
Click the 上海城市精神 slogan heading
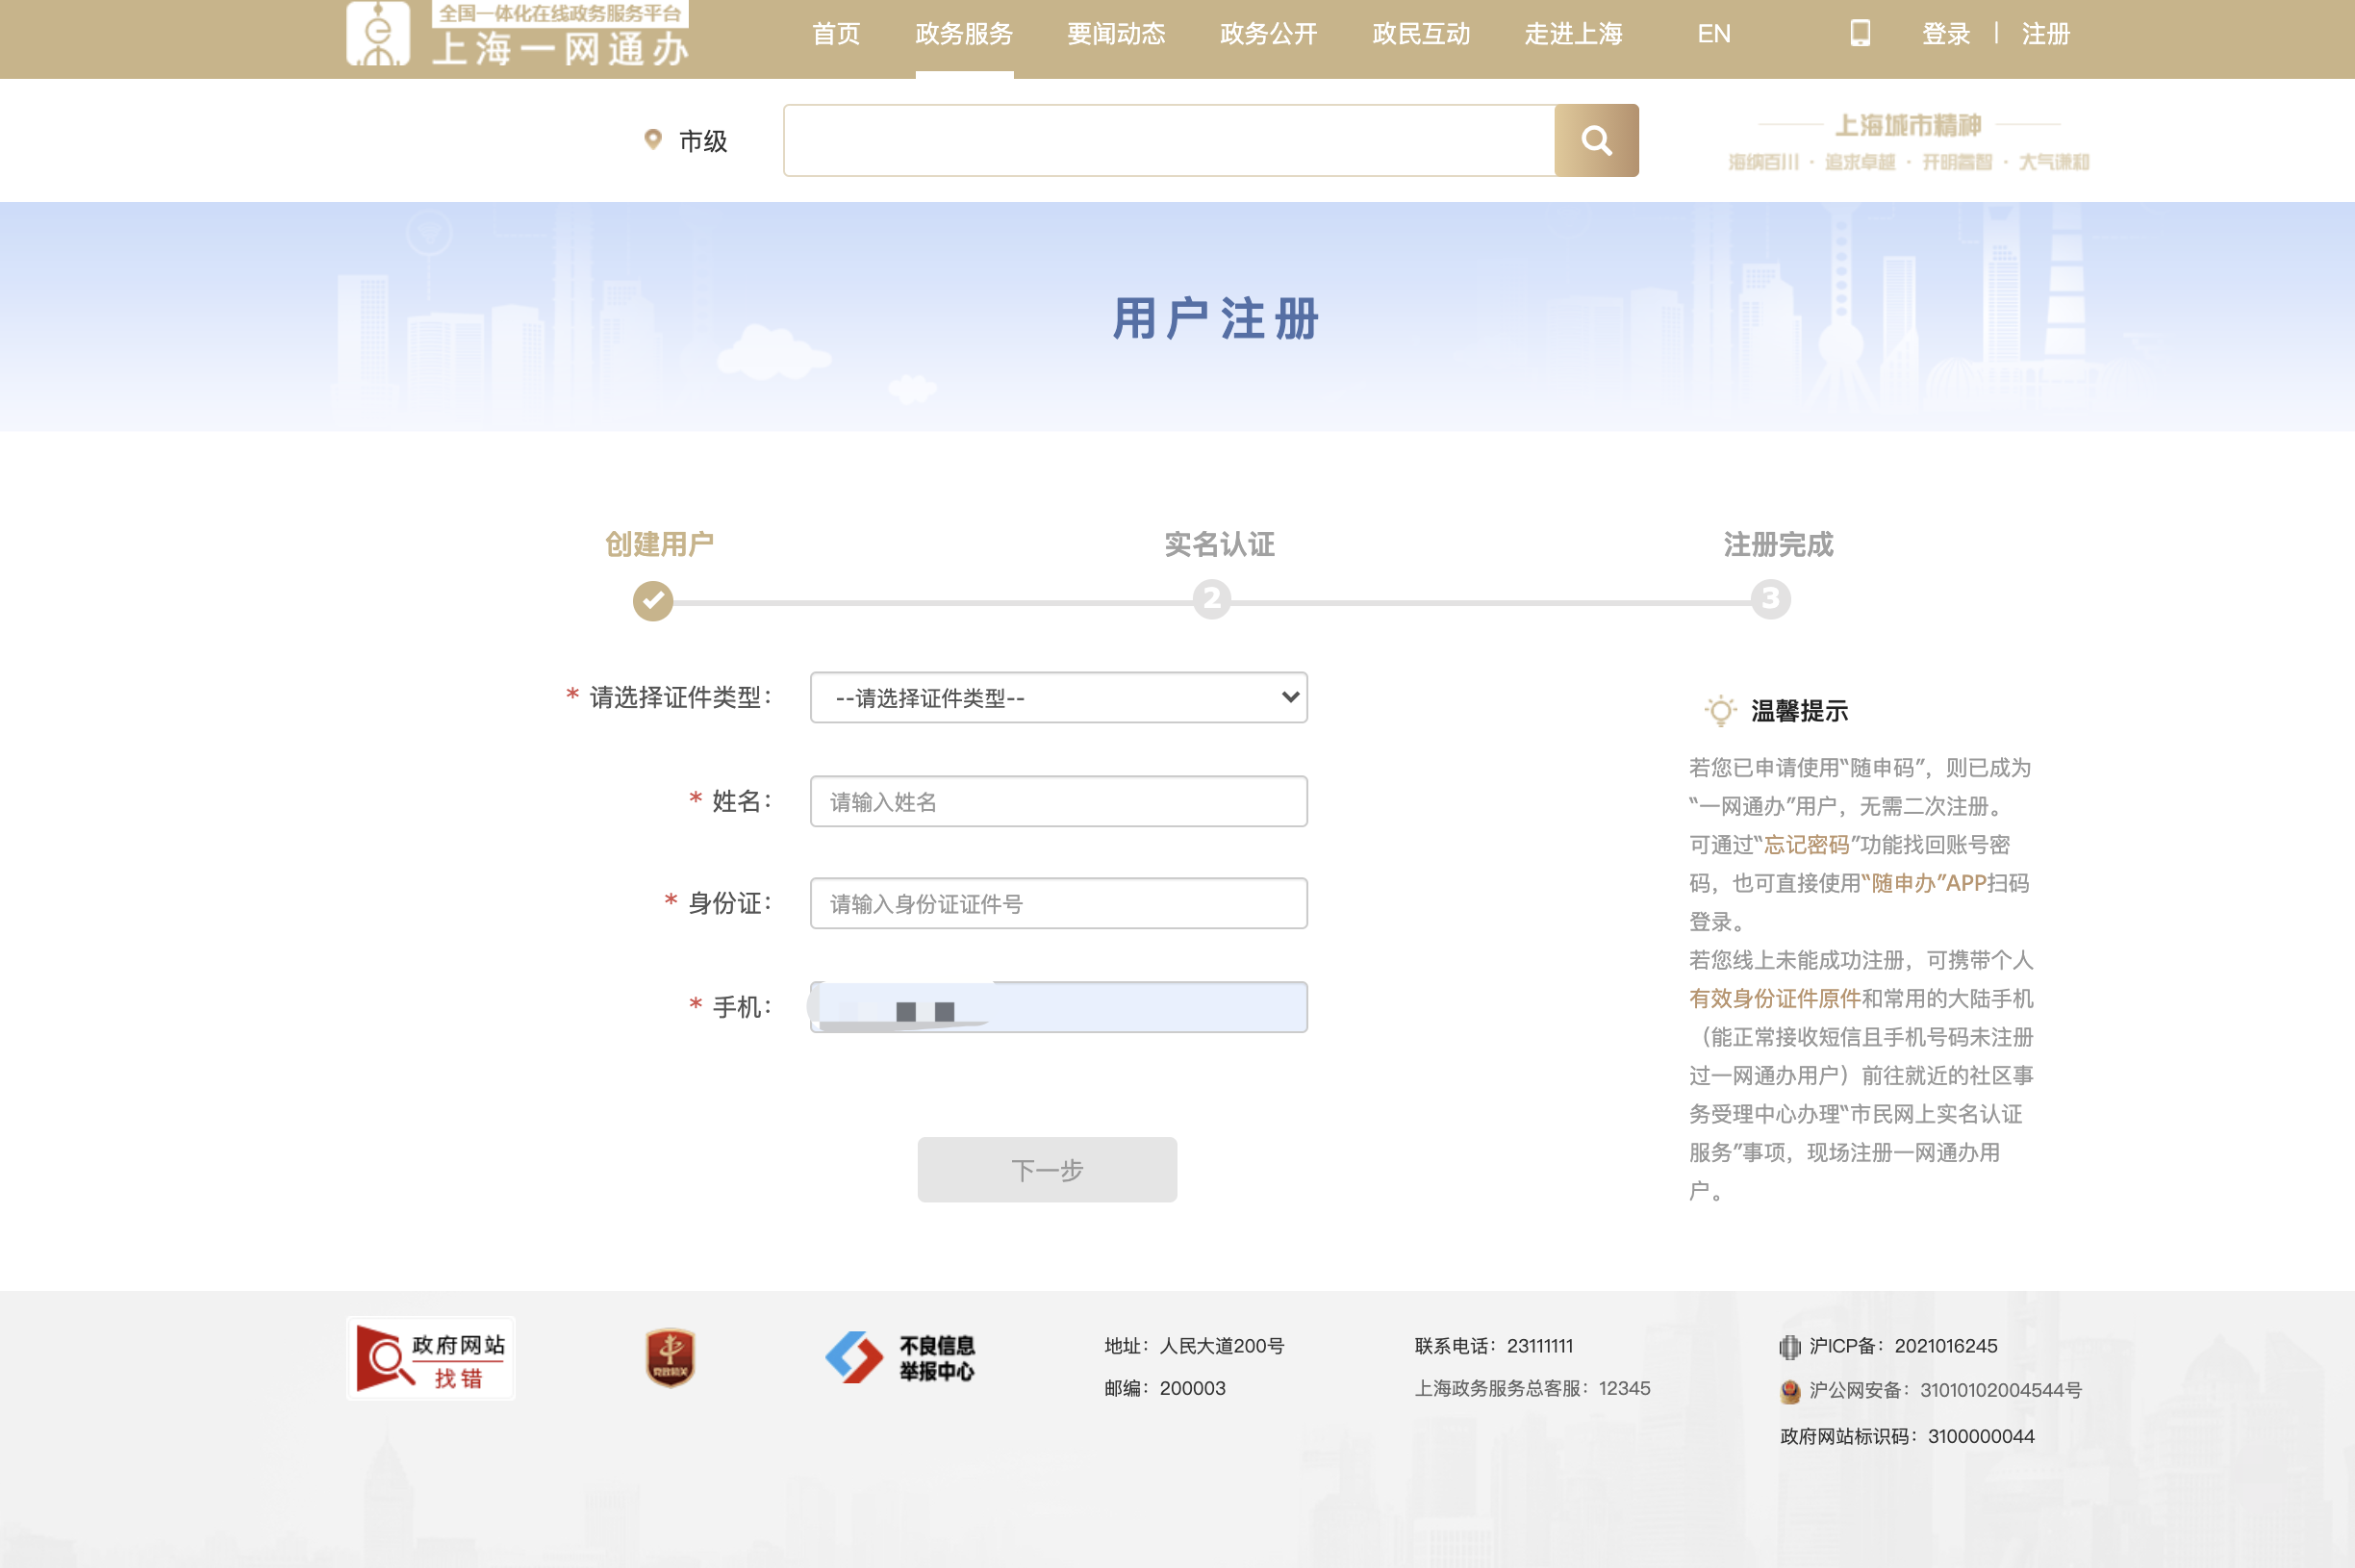click(x=1907, y=125)
